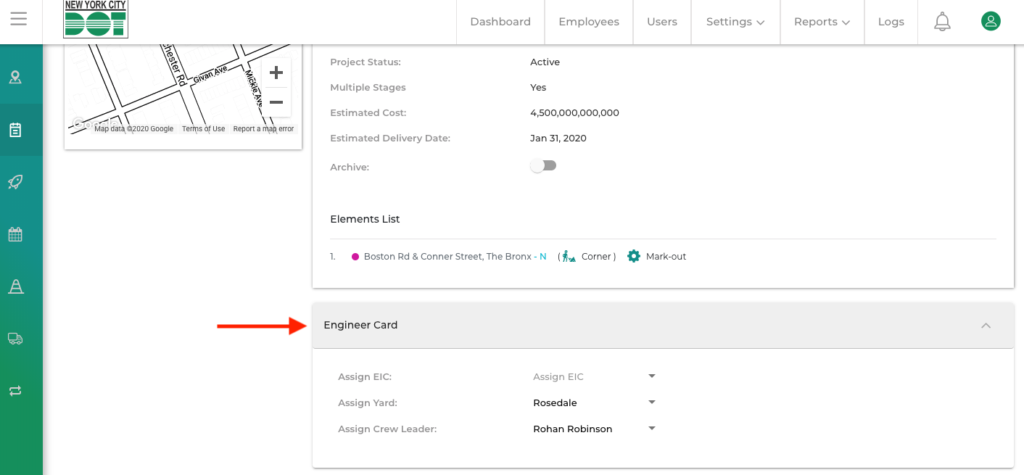Click the transfer arrows sidebar icon
The height and width of the screenshot is (475, 1024).
(x=16, y=391)
